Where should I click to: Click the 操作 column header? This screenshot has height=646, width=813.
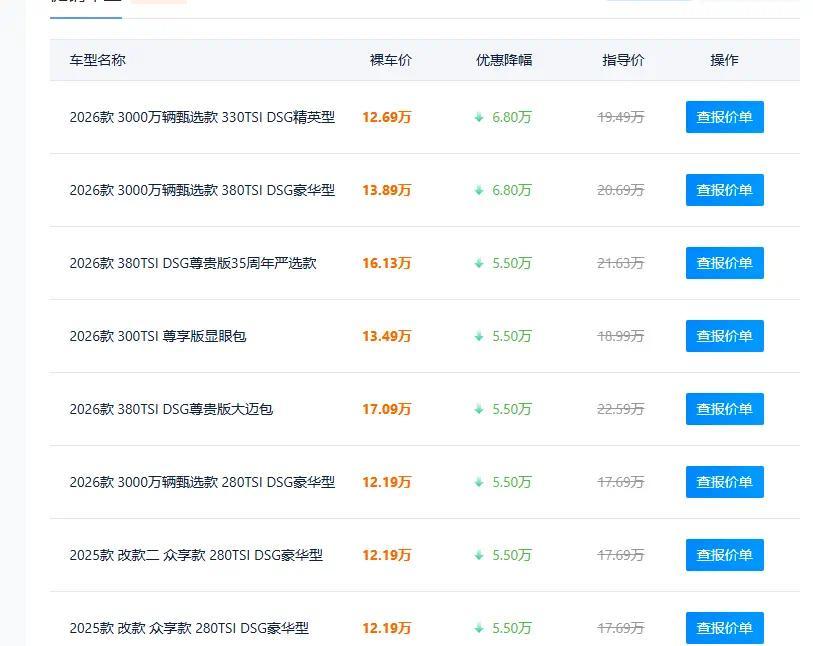724,60
